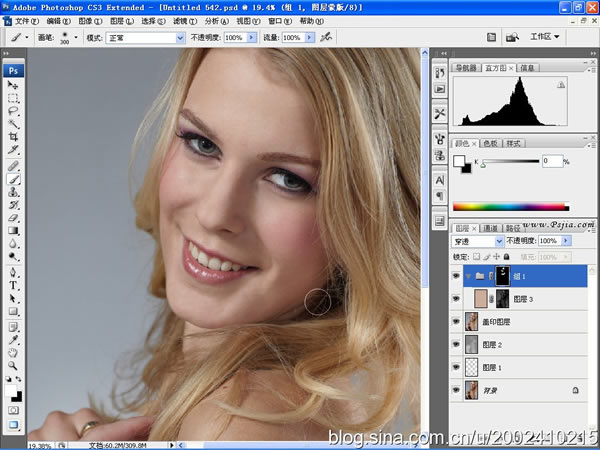Select the Zoom tool in toolbox
600x450 pixels.
pos(13,365)
